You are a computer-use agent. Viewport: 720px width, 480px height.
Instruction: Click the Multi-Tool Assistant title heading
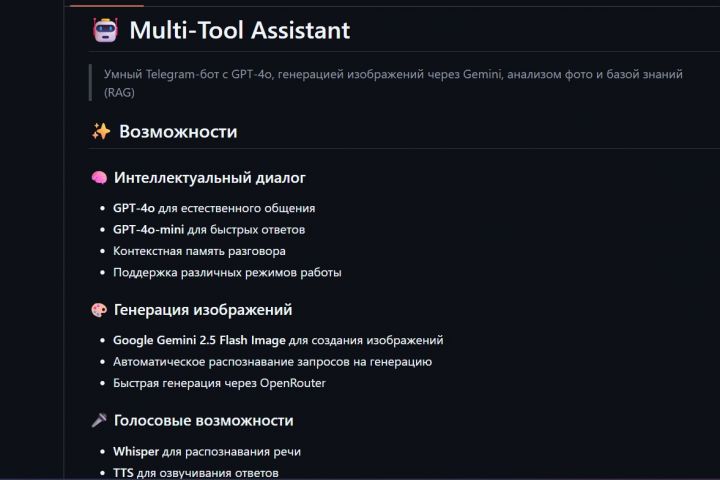point(240,30)
